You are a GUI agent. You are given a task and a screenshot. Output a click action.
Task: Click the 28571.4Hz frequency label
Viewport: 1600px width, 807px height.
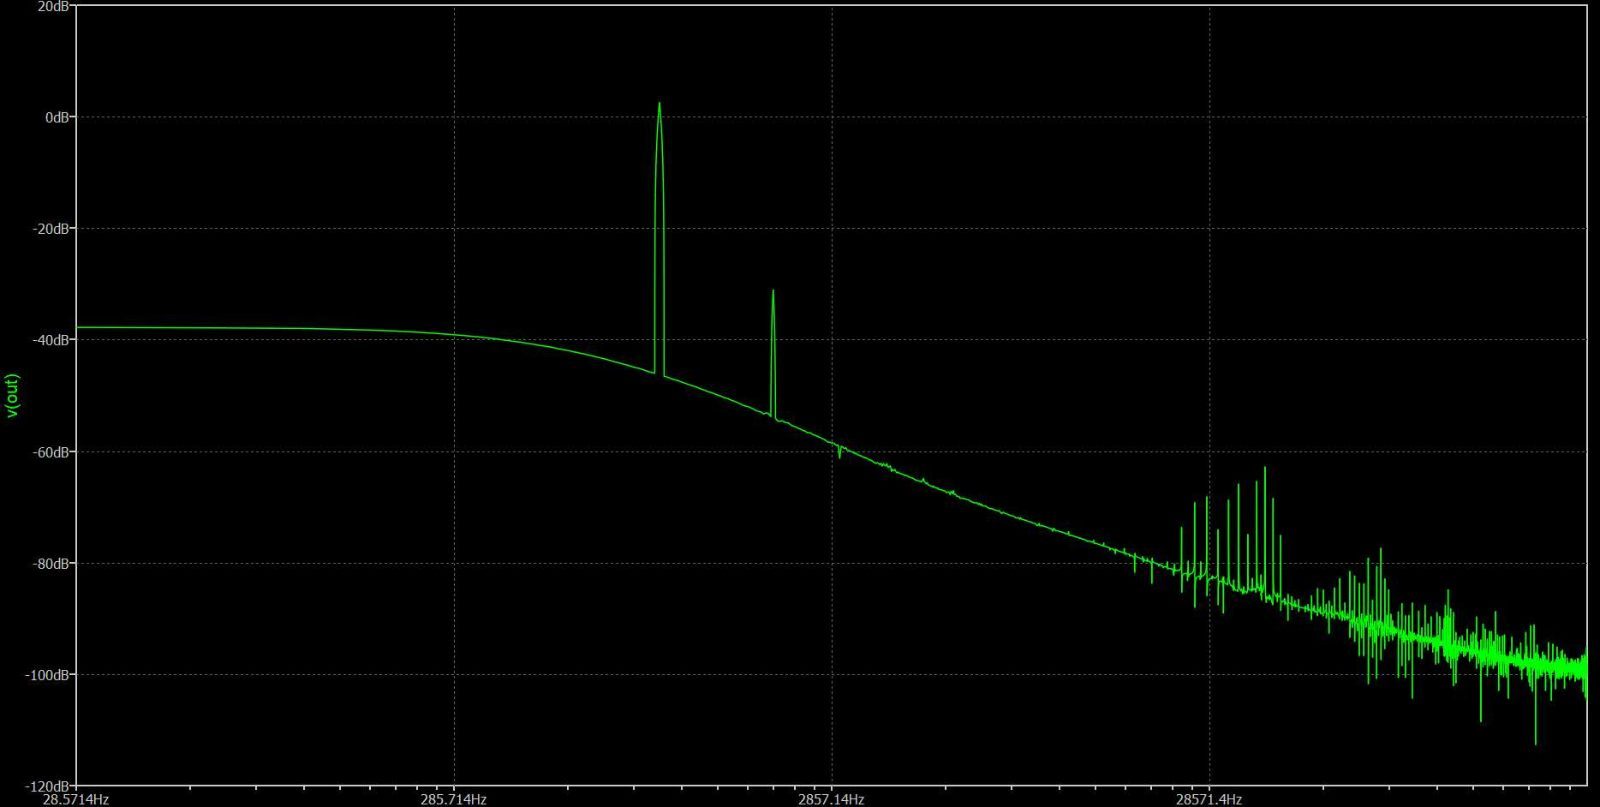click(1209, 799)
